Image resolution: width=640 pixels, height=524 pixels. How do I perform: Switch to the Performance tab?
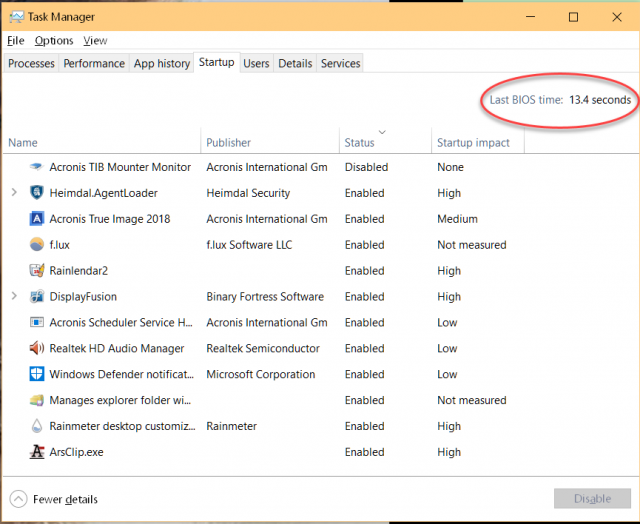tap(94, 63)
